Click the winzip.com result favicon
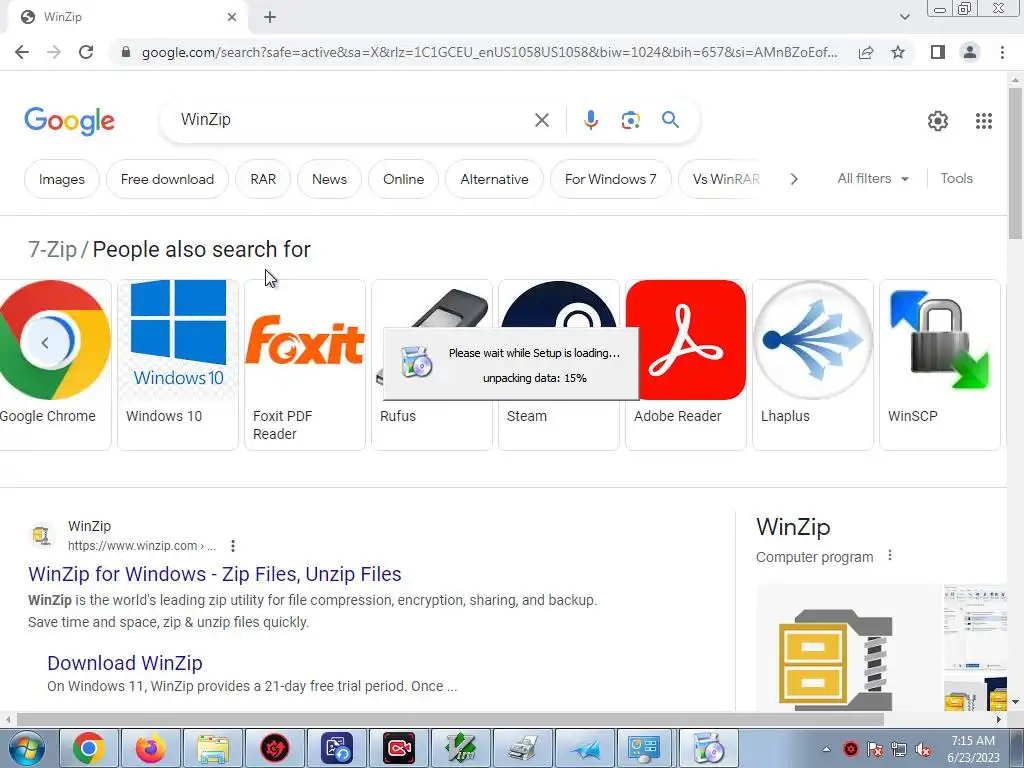 click(x=42, y=536)
